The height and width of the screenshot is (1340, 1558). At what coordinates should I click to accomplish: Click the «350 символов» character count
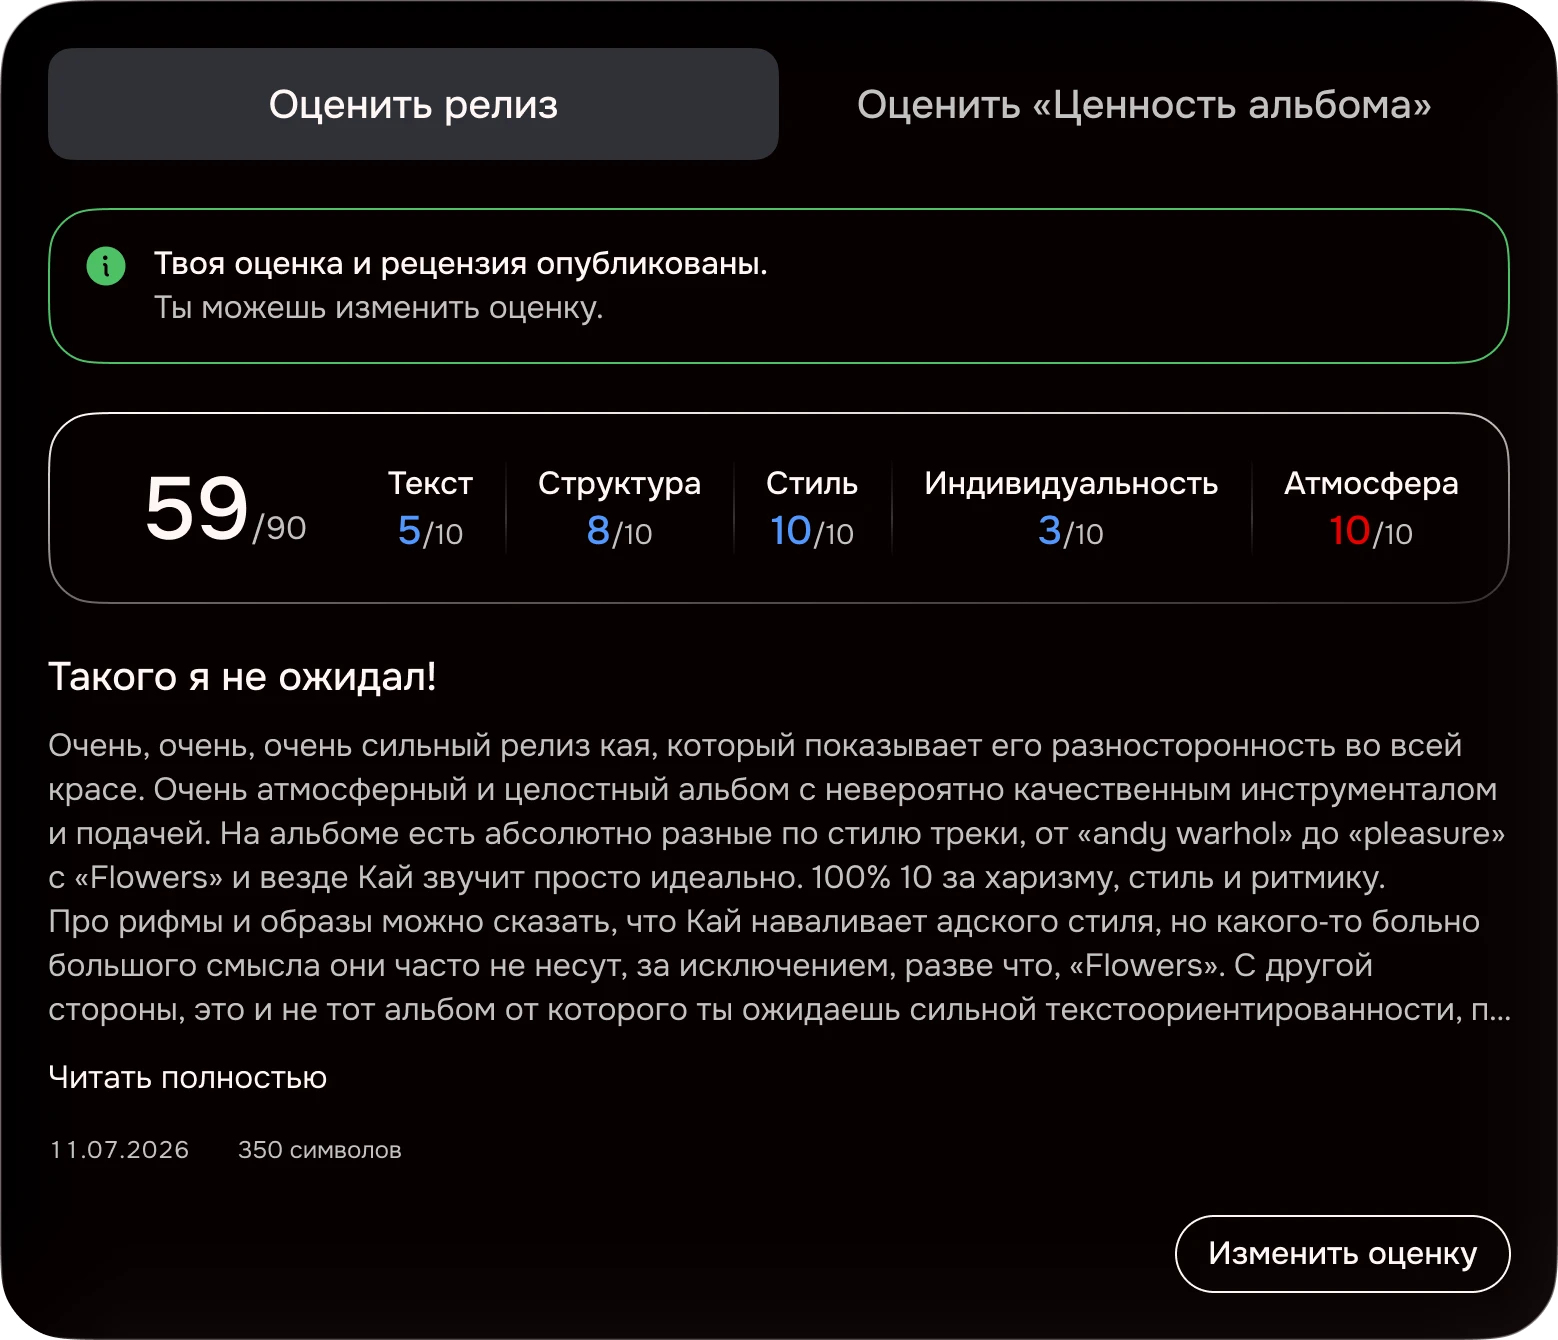pyautogui.click(x=320, y=1150)
